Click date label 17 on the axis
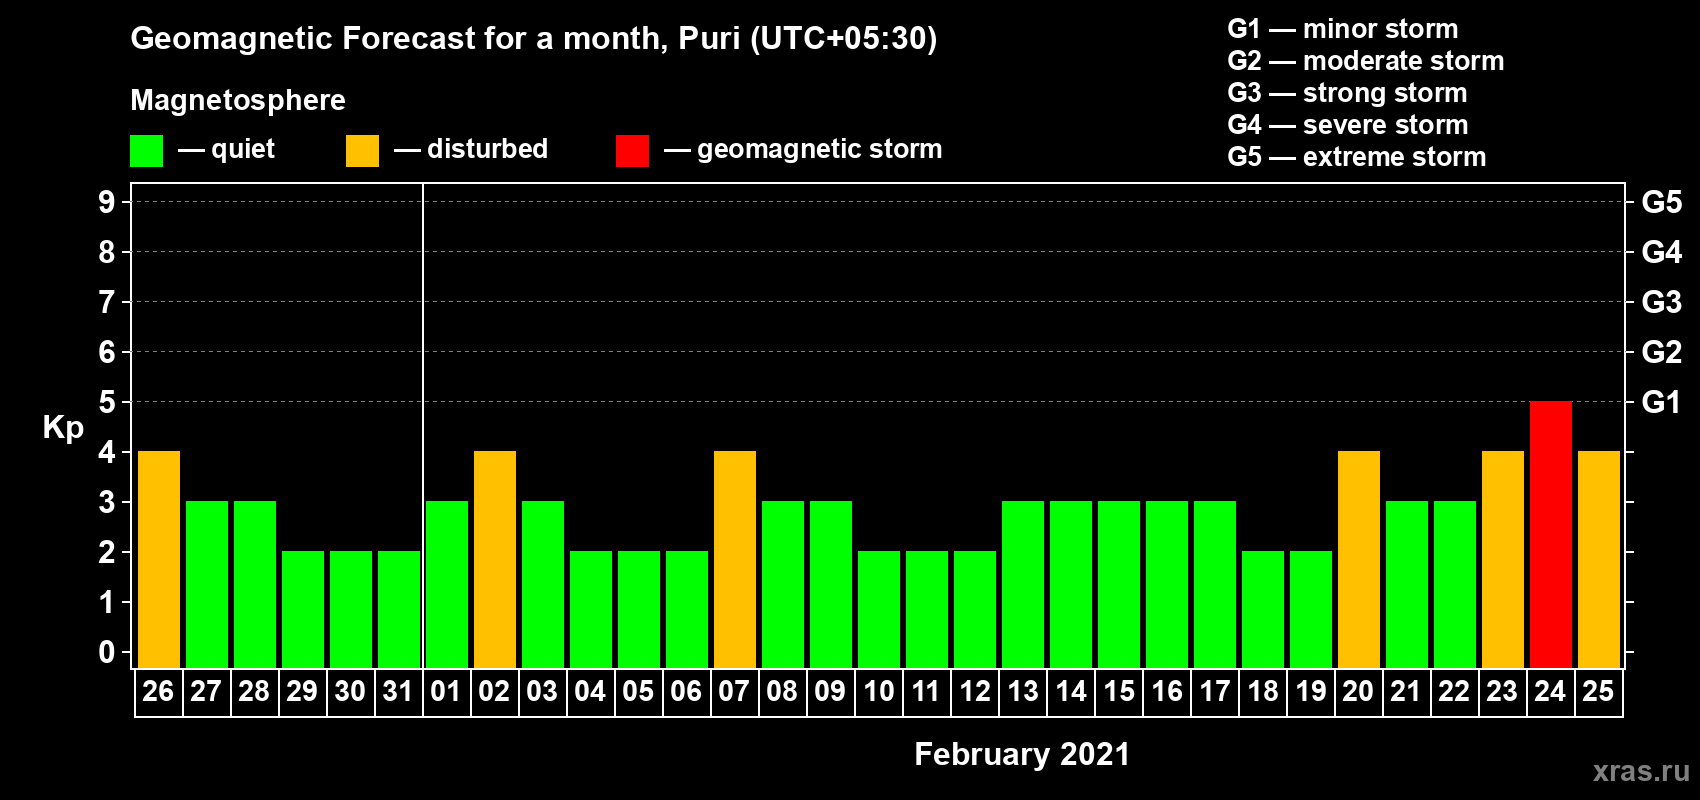 [x=1214, y=691]
